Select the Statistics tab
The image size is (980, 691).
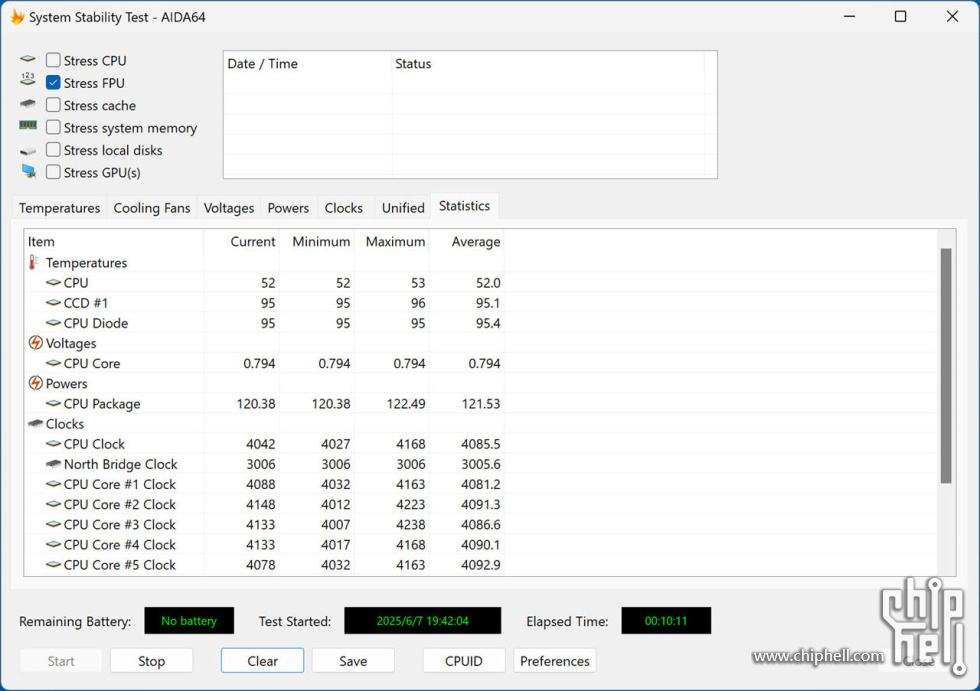click(464, 206)
